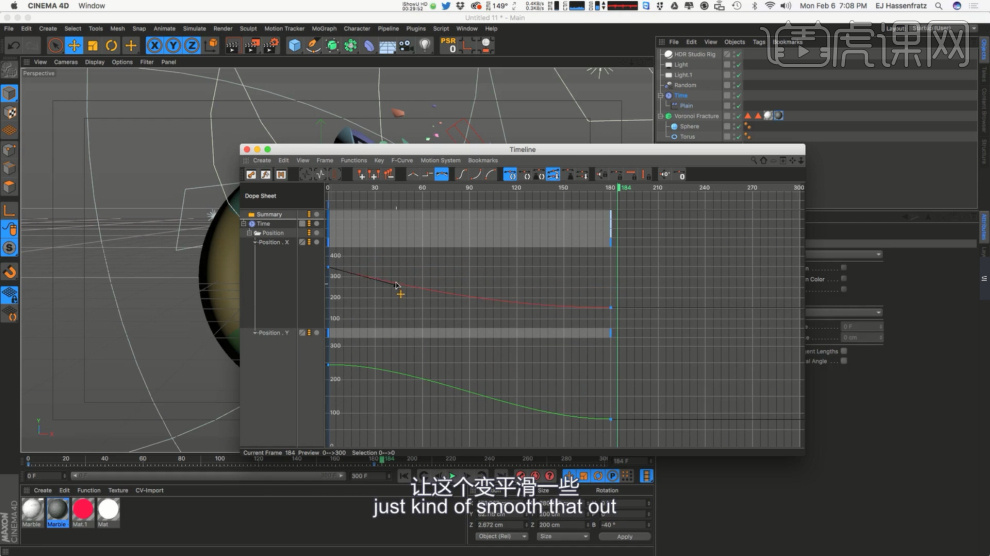990x556 pixels.
Task: Toggle the Z axis lock
Action: 191,45
